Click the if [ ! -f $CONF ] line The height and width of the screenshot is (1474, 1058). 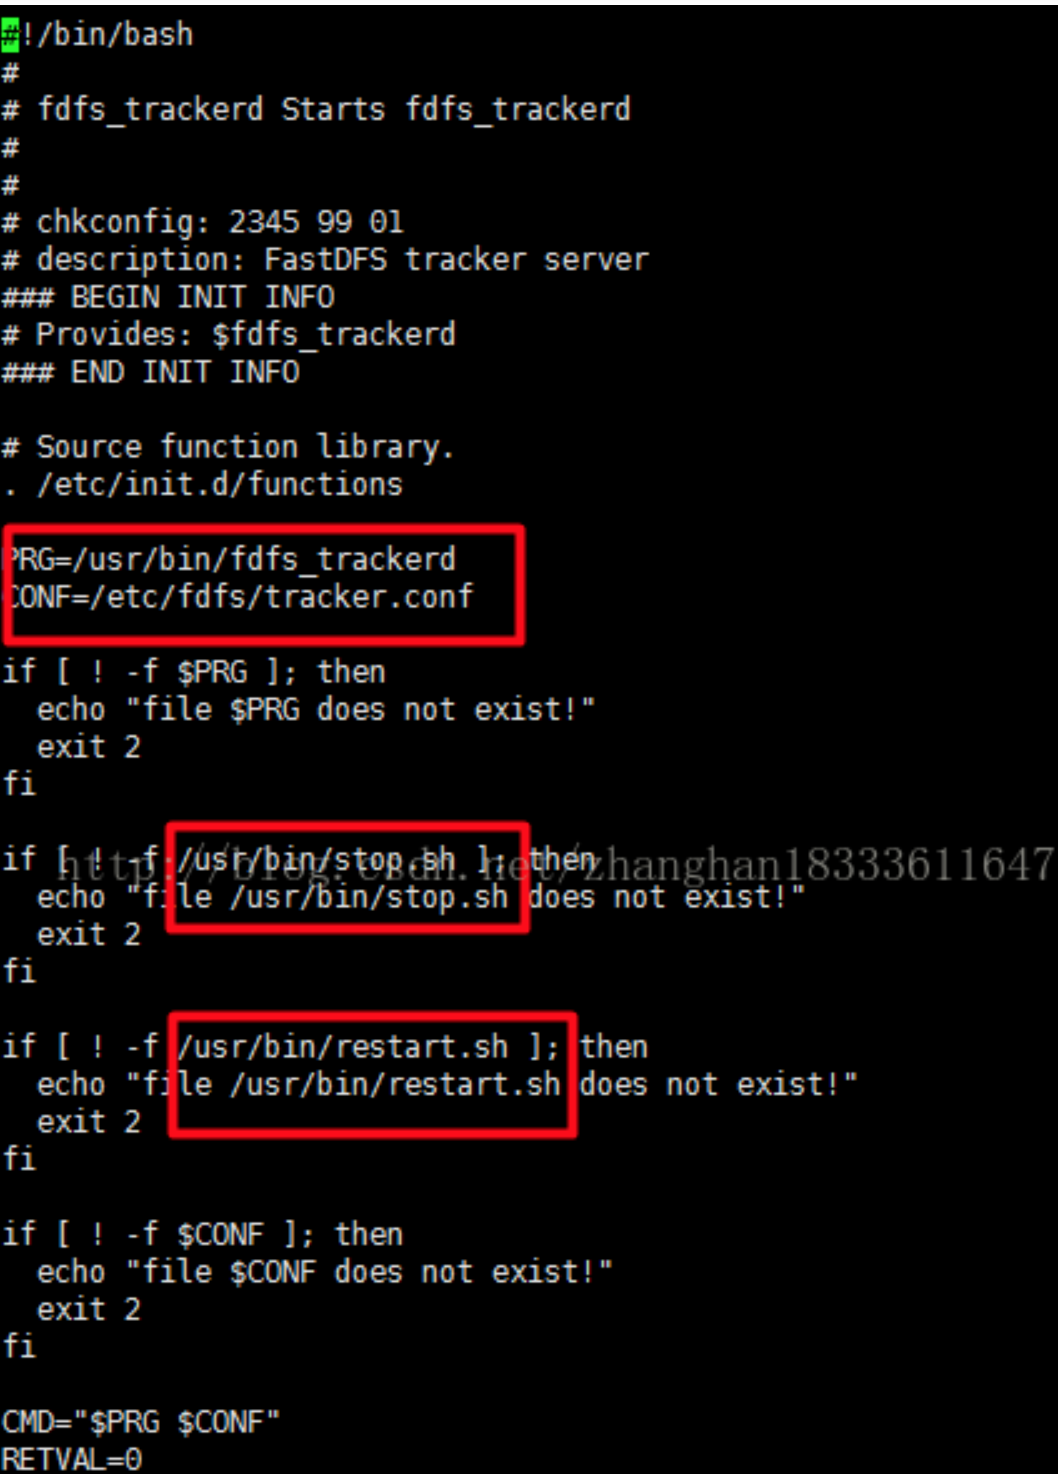tap(203, 1235)
